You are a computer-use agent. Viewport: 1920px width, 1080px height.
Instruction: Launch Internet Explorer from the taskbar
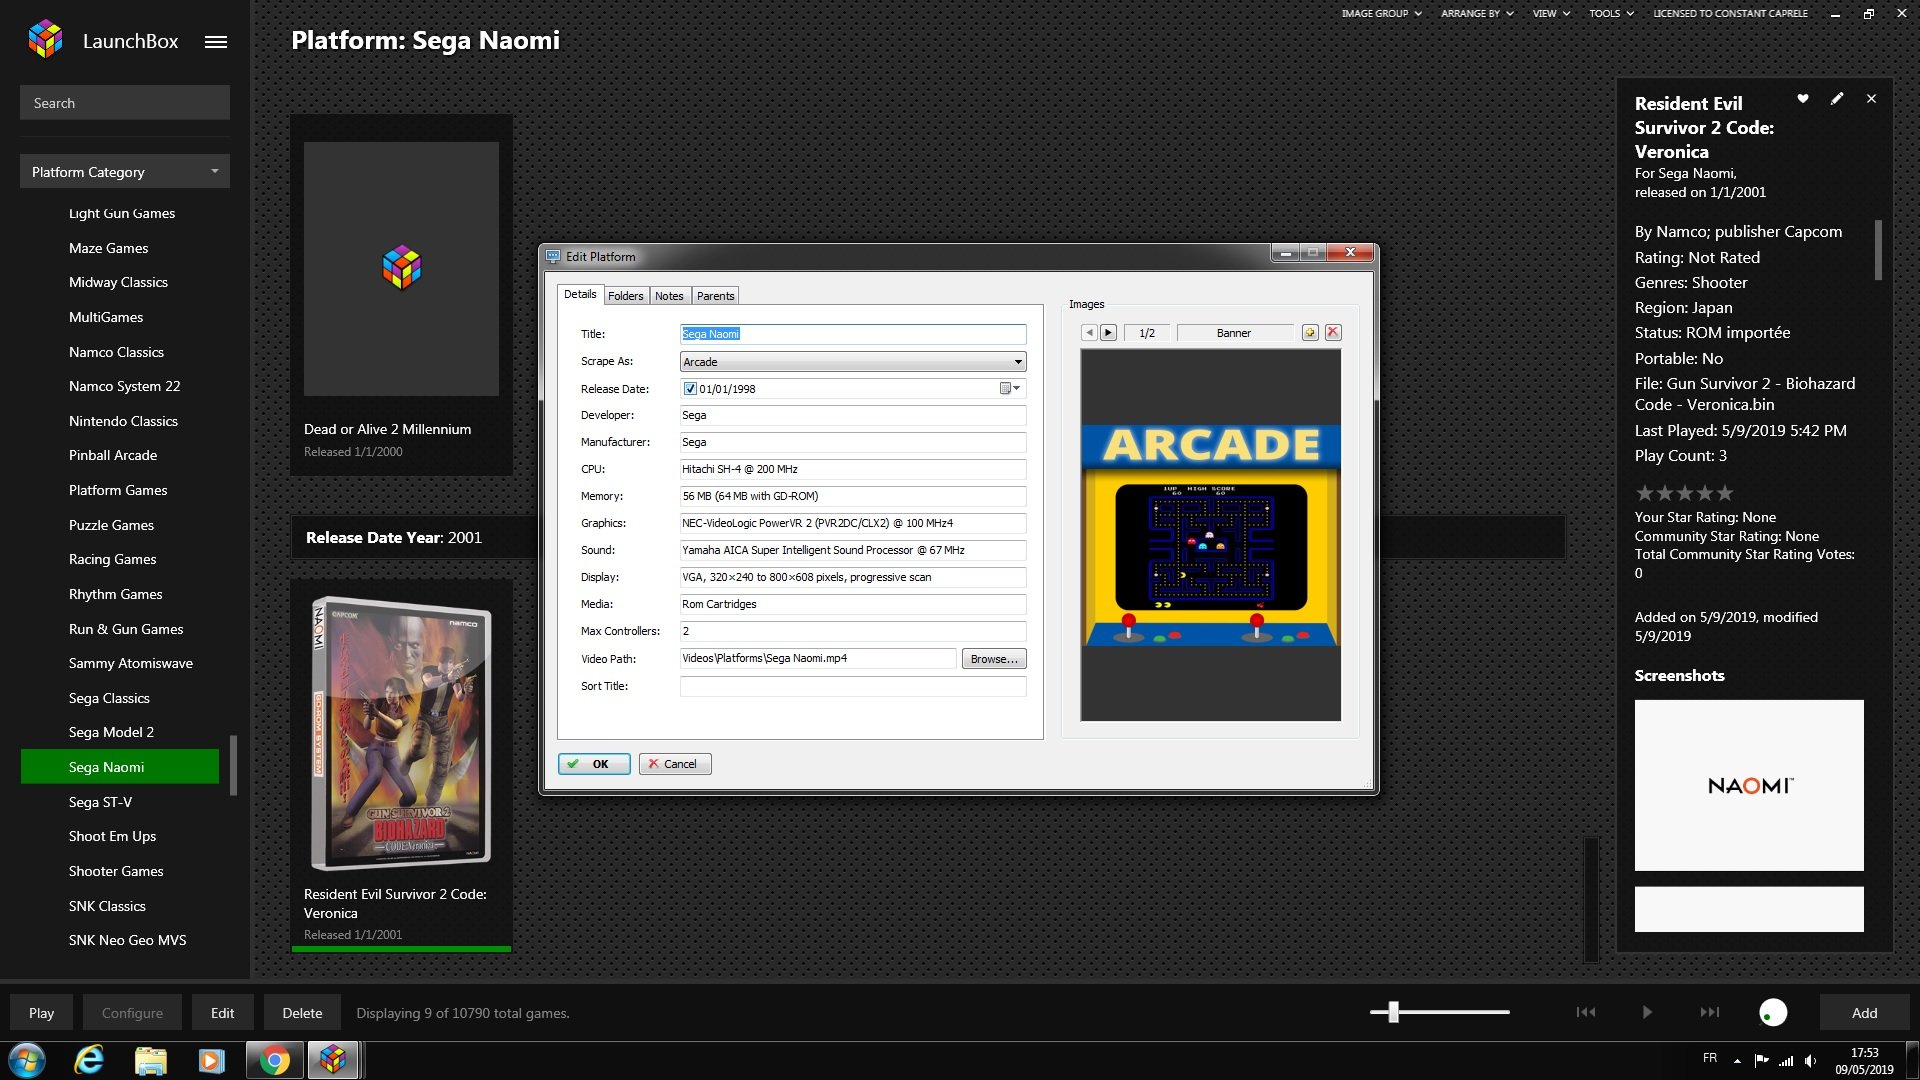coord(89,1060)
